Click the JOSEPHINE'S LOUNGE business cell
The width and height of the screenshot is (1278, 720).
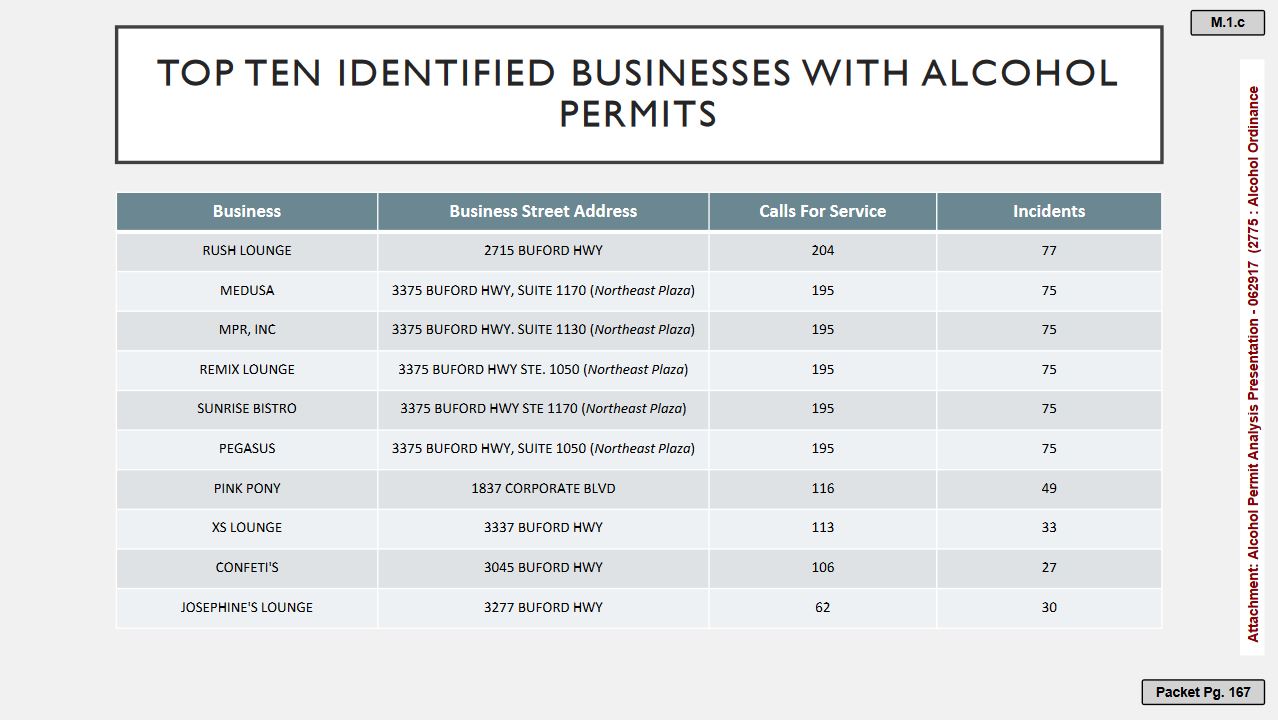pyautogui.click(x=247, y=607)
